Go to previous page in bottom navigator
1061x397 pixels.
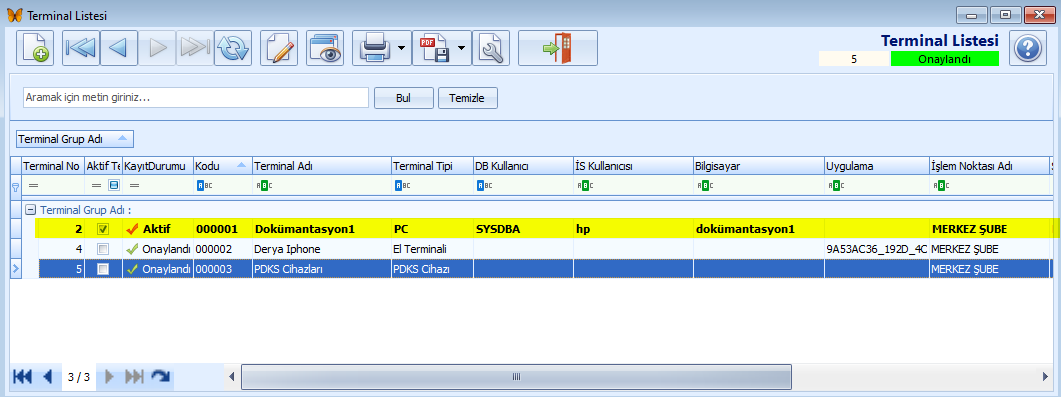47,377
